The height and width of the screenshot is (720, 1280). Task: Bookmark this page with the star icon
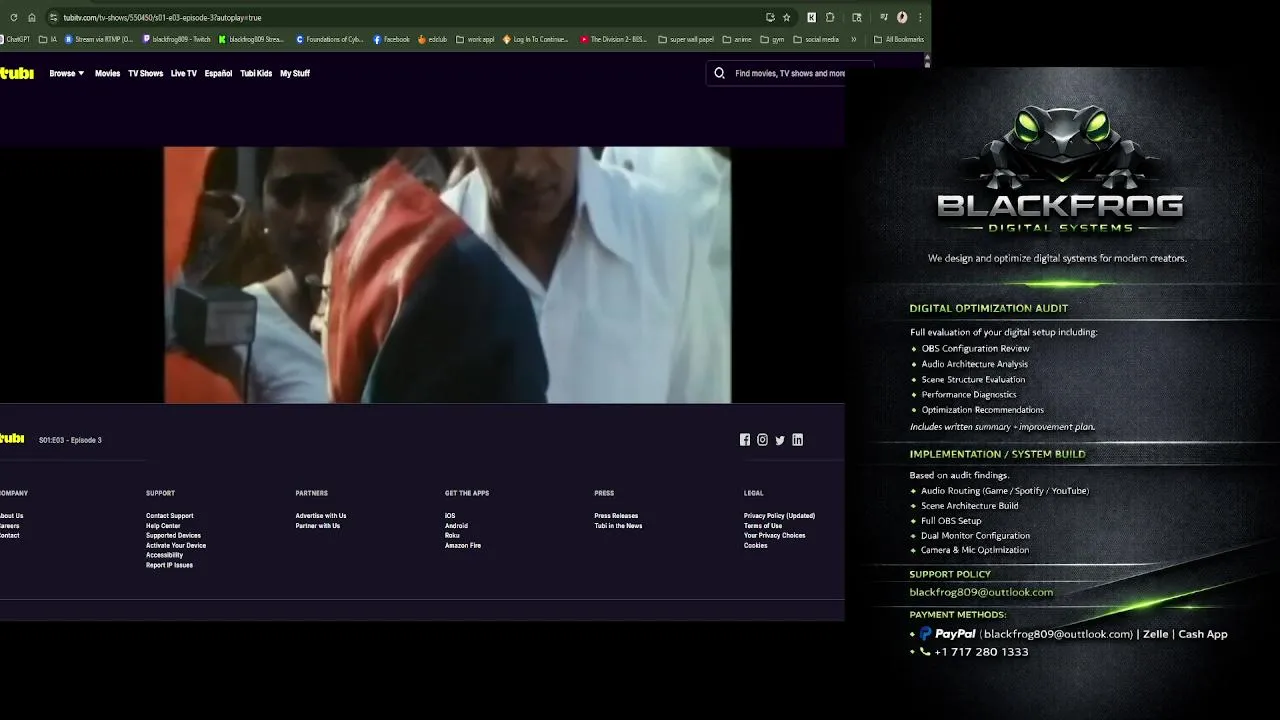(787, 17)
